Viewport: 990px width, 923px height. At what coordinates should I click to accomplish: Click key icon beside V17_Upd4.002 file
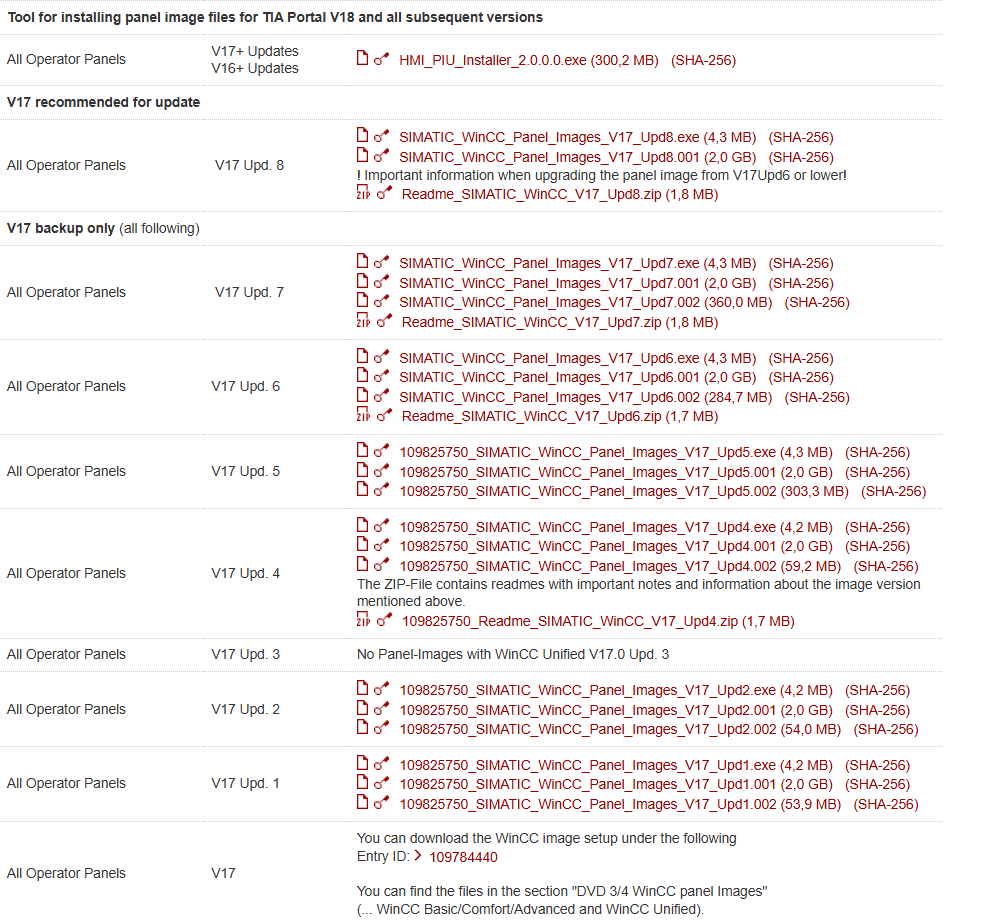click(381, 566)
